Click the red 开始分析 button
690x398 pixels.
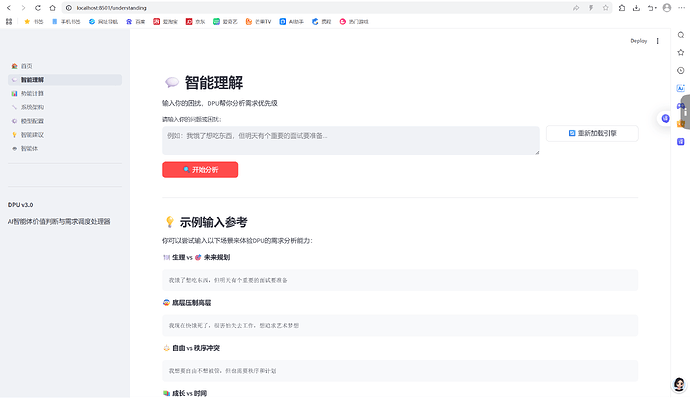tap(200, 170)
